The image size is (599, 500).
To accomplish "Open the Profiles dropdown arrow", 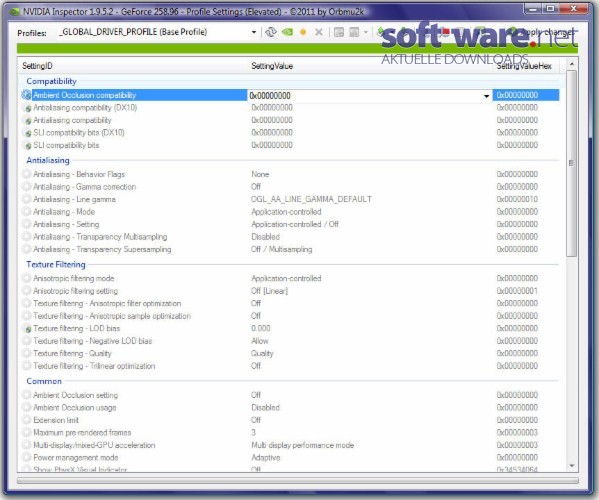I will [254, 32].
